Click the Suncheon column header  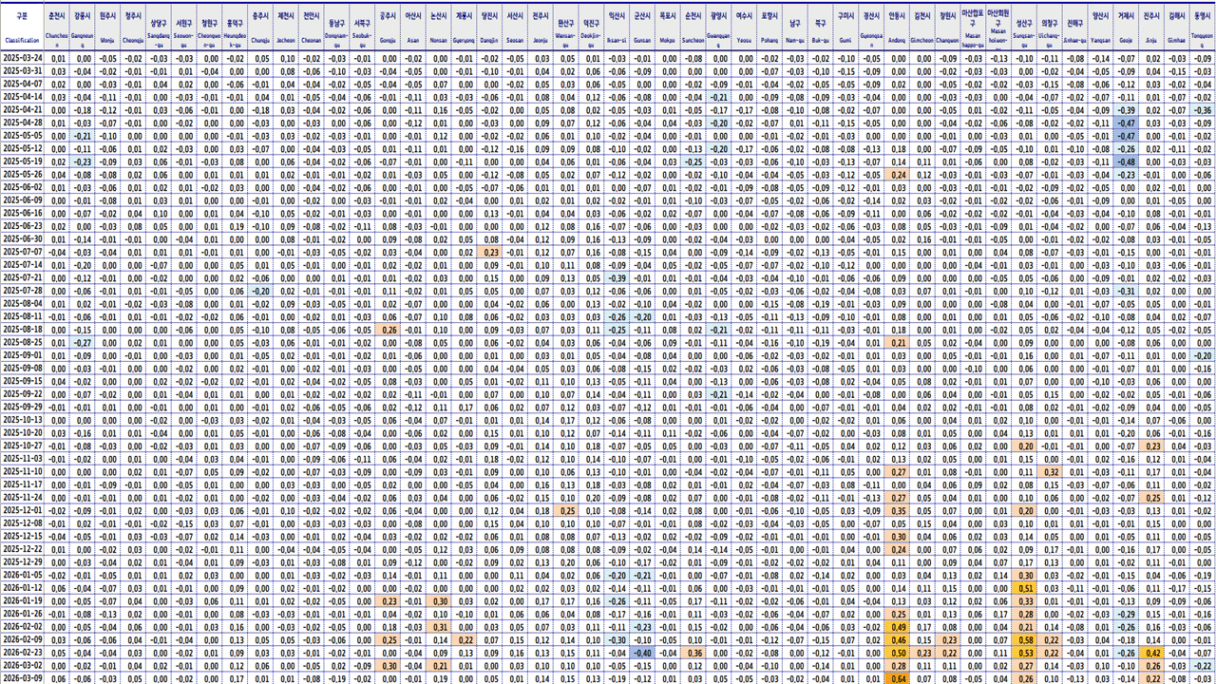tap(693, 28)
